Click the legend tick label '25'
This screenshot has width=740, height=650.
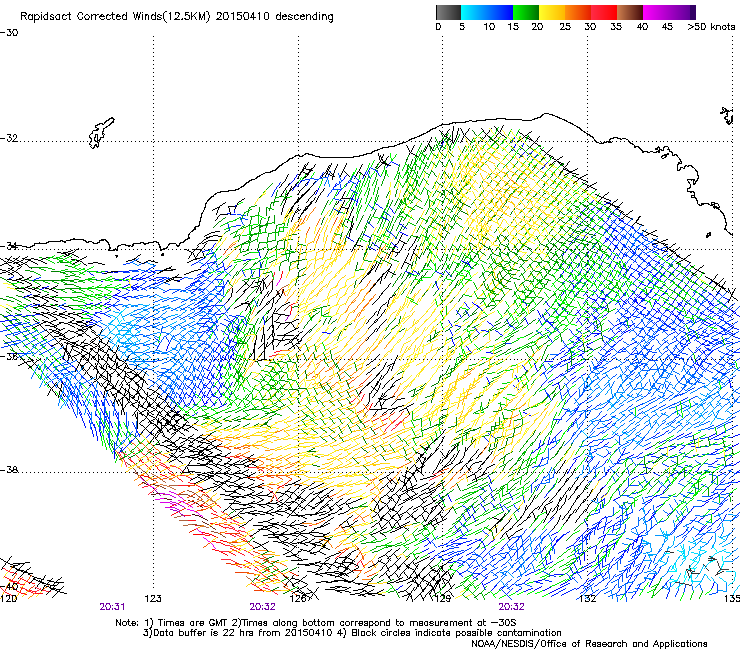tap(565, 27)
